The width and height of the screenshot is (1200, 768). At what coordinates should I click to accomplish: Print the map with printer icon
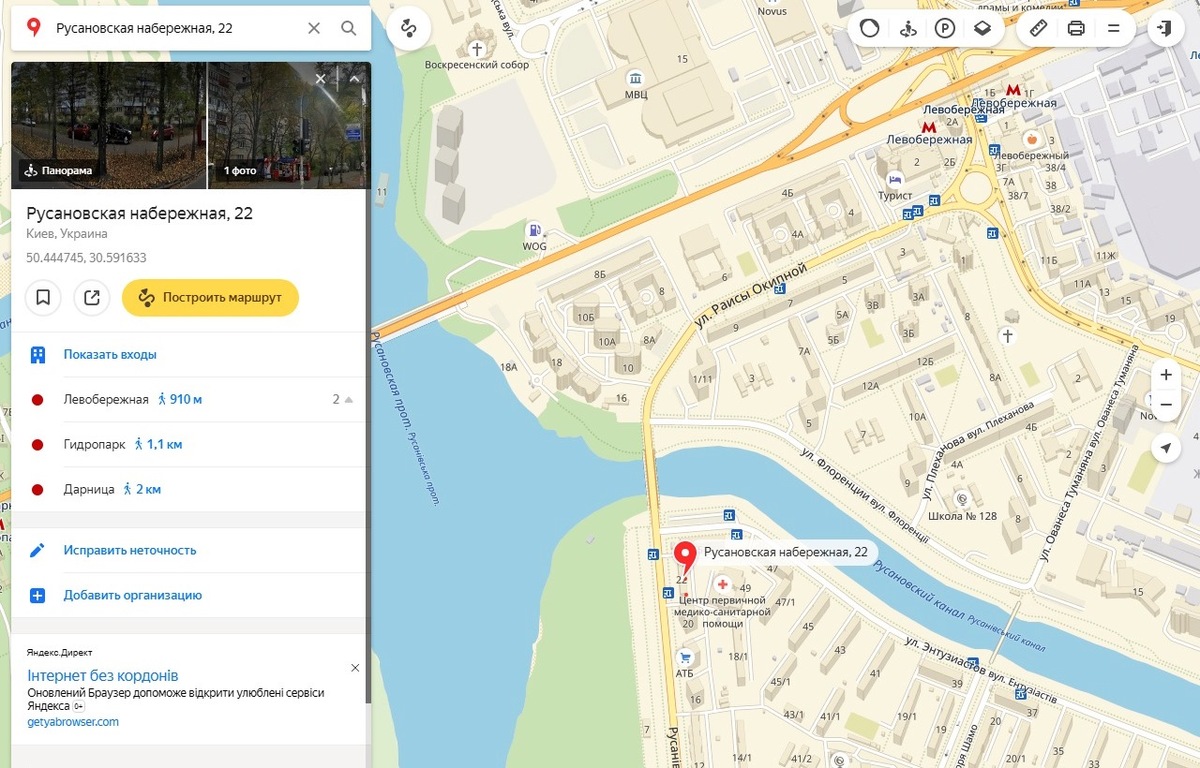tap(1076, 28)
